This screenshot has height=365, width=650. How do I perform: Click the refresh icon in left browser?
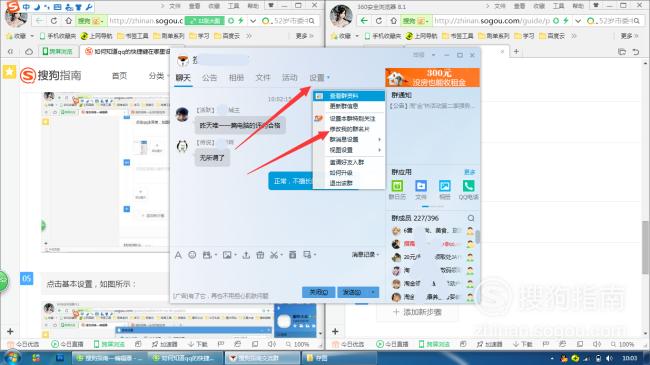click(x=54, y=21)
